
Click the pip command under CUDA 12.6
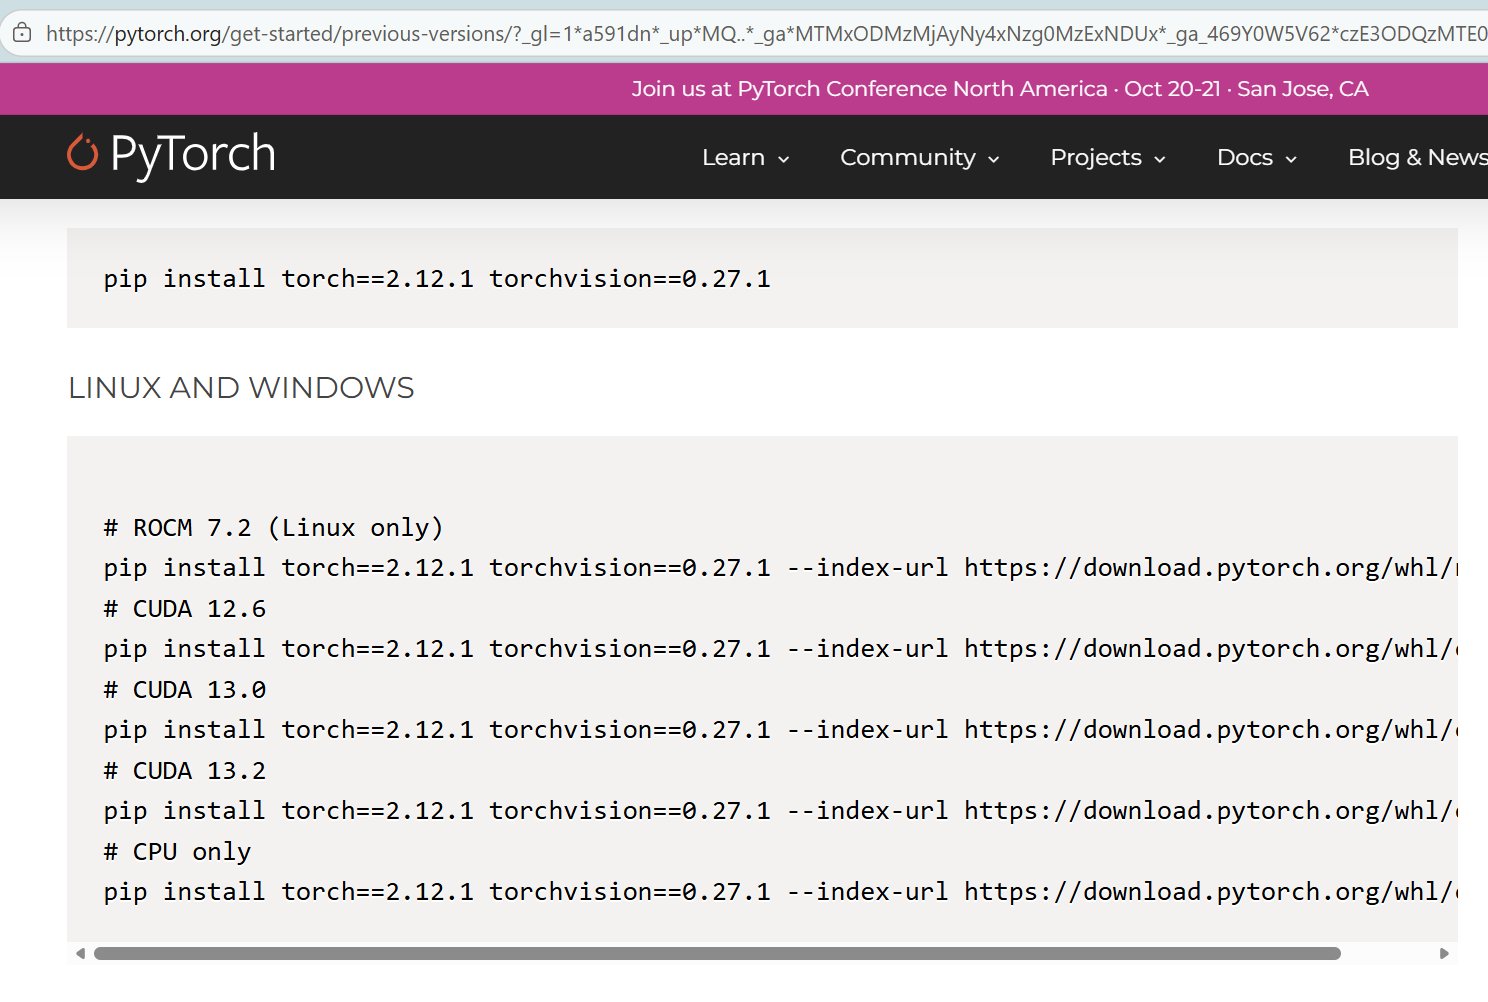click(x=780, y=649)
